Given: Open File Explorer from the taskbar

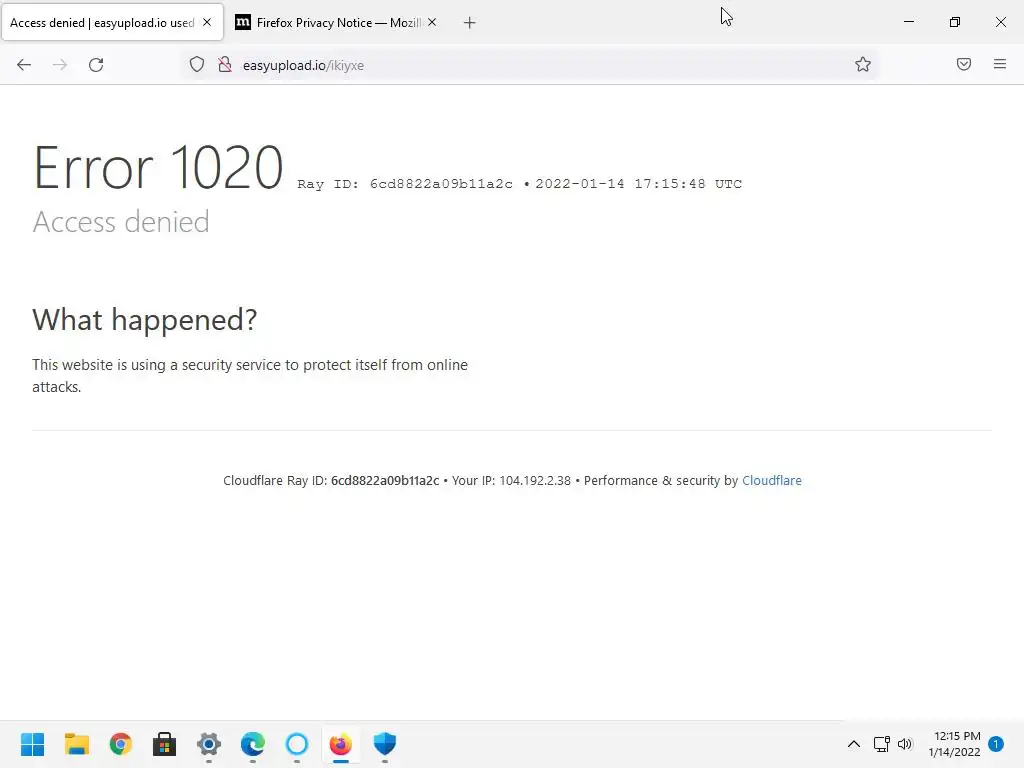Looking at the screenshot, I should click(76, 744).
